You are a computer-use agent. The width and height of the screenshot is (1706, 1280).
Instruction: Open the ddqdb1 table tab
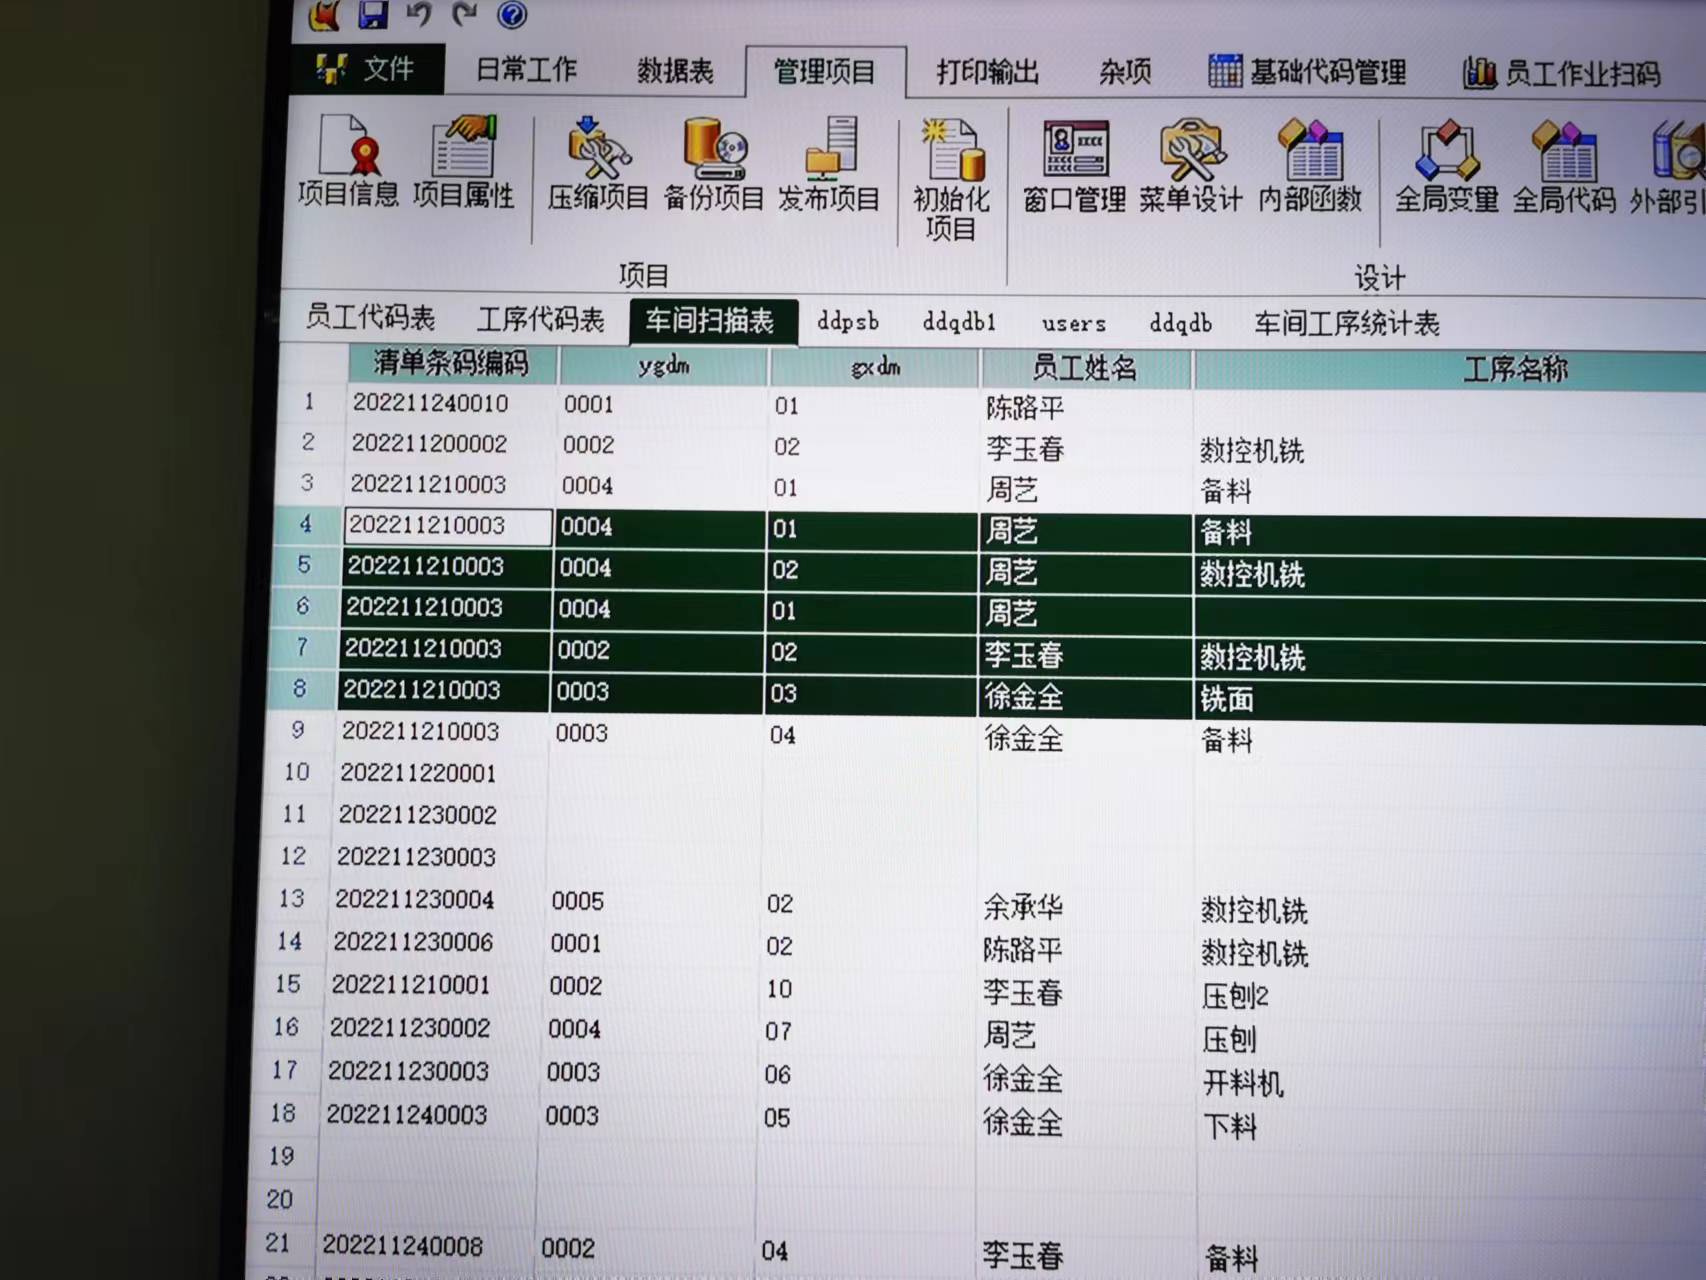(959, 322)
